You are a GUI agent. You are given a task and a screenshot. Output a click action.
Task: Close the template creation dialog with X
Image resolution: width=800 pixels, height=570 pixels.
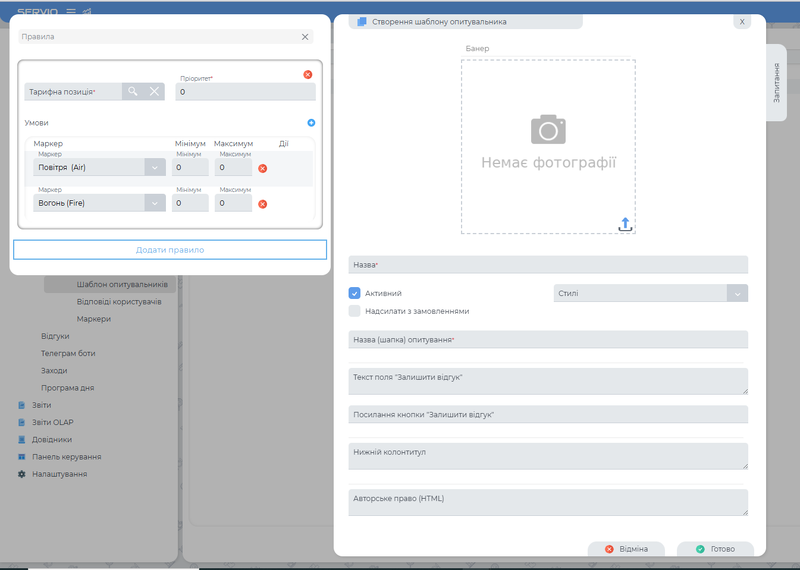[x=742, y=22]
